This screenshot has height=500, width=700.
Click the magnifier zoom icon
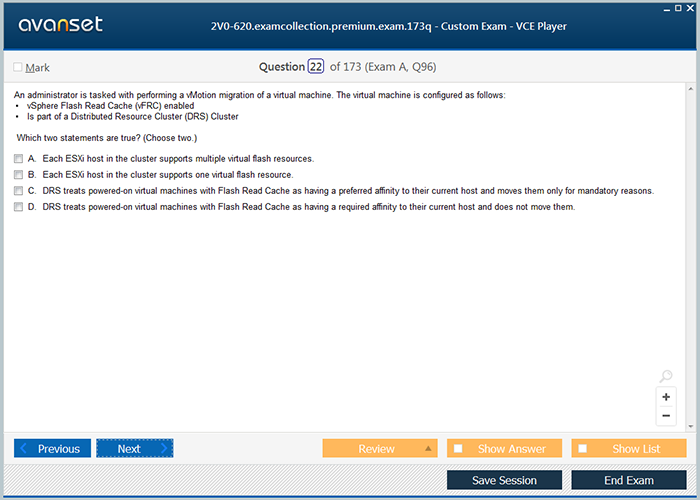click(666, 376)
